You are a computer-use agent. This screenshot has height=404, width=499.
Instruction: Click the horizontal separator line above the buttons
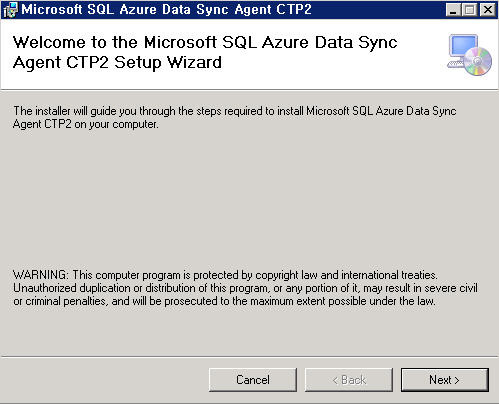coord(249,357)
